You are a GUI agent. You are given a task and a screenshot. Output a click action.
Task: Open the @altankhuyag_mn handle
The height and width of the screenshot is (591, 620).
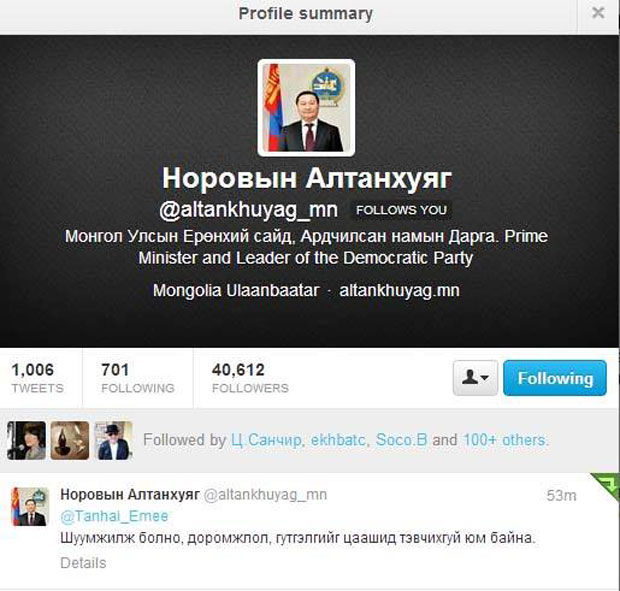(x=248, y=210)
